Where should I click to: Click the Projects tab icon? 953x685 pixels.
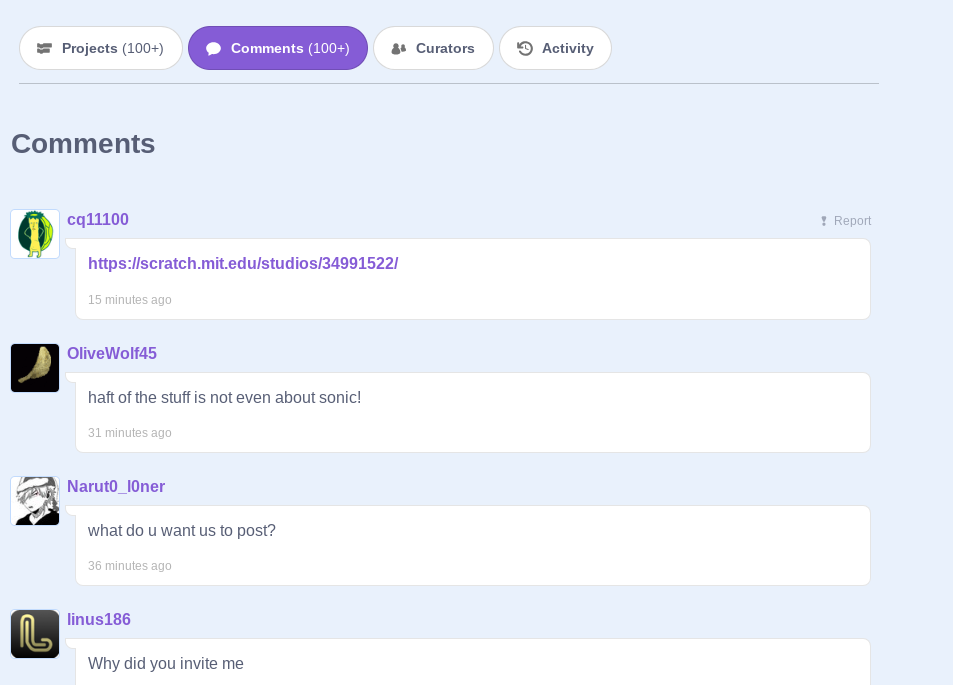[x=44, y=48]
